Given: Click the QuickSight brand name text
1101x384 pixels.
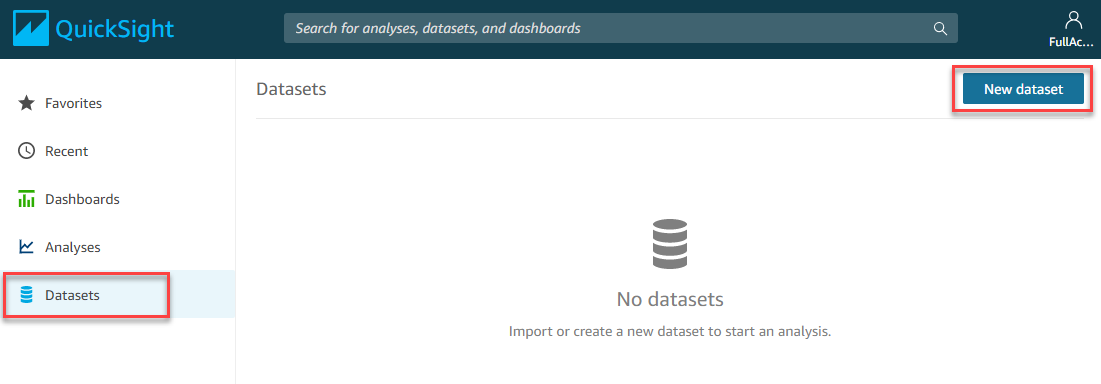Looking at the screenshot, I should pyautogui.click(x=114, y=29).
